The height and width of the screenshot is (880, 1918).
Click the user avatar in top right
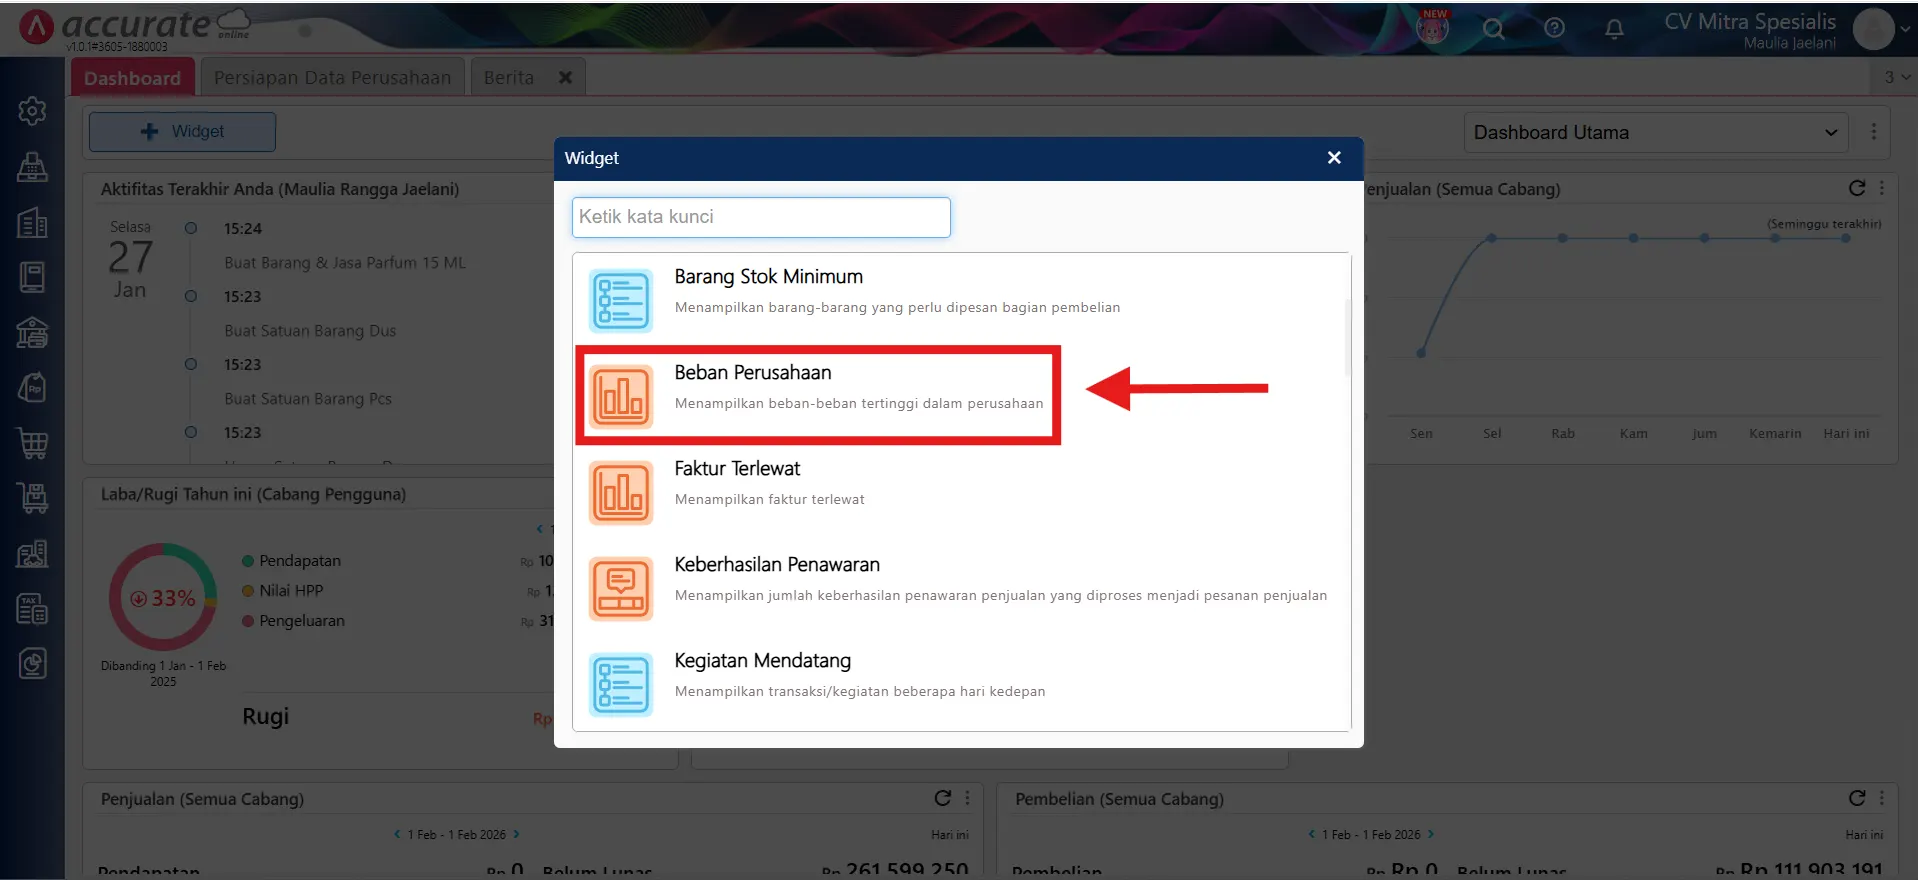pyautogui.click(x=1873, y=29)
